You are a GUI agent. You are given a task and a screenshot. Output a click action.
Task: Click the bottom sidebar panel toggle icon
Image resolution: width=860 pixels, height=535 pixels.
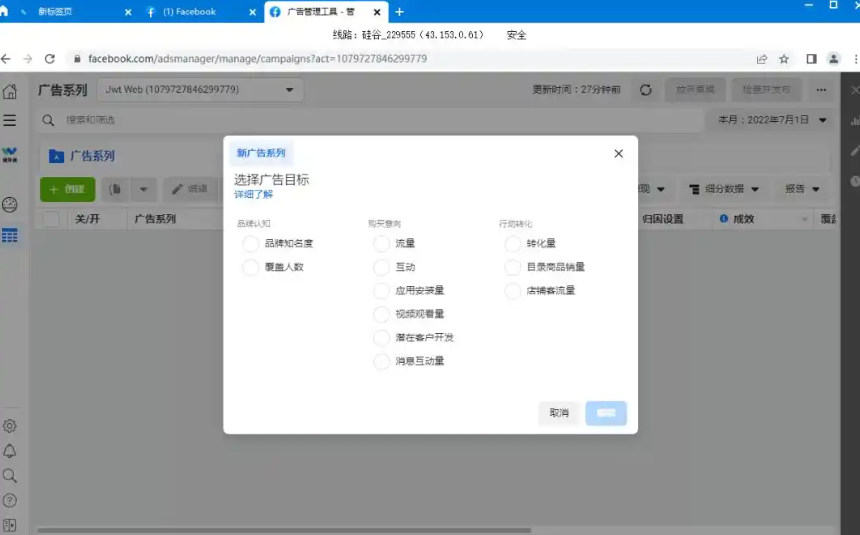coord(10,525)
